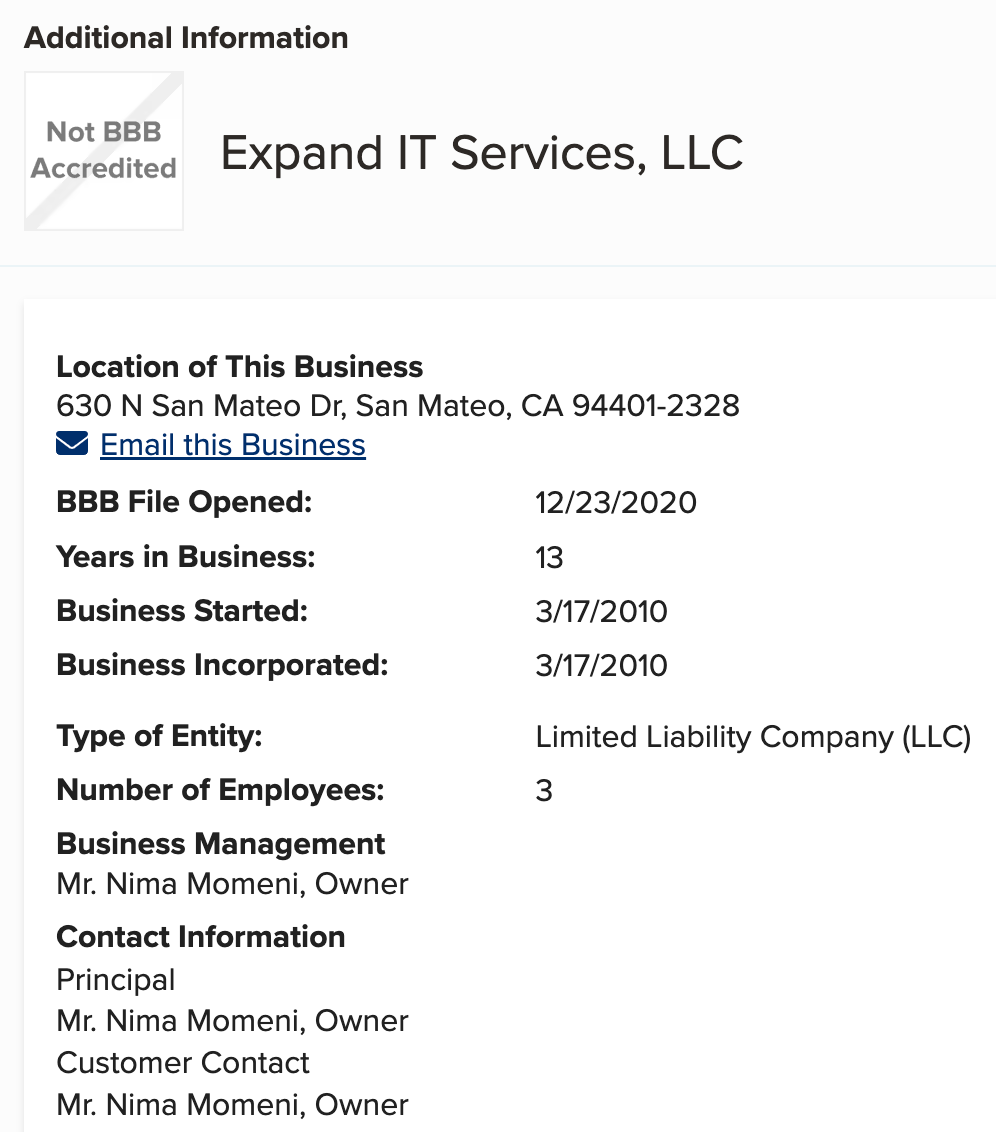Select the Principal contact role text

pos(115,980)
